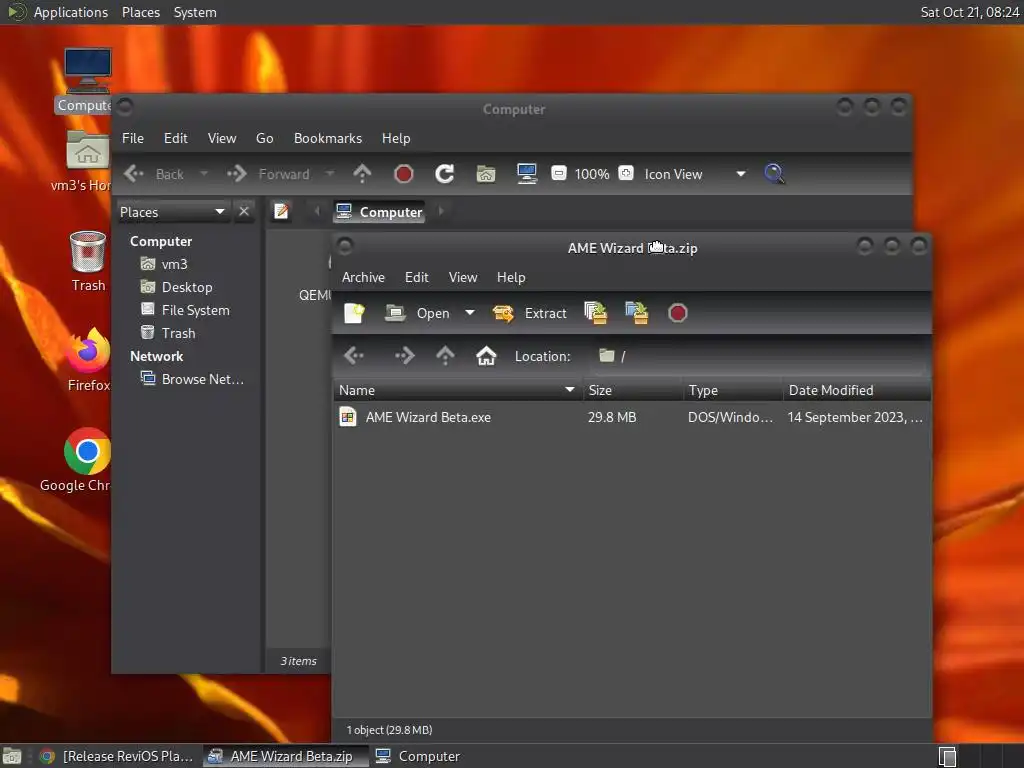Expand Open recent archives dropdown arrow
Image resolution: width=1024 pixels, height=768 pixels.
pyautogui.click(x=470, y=313)
